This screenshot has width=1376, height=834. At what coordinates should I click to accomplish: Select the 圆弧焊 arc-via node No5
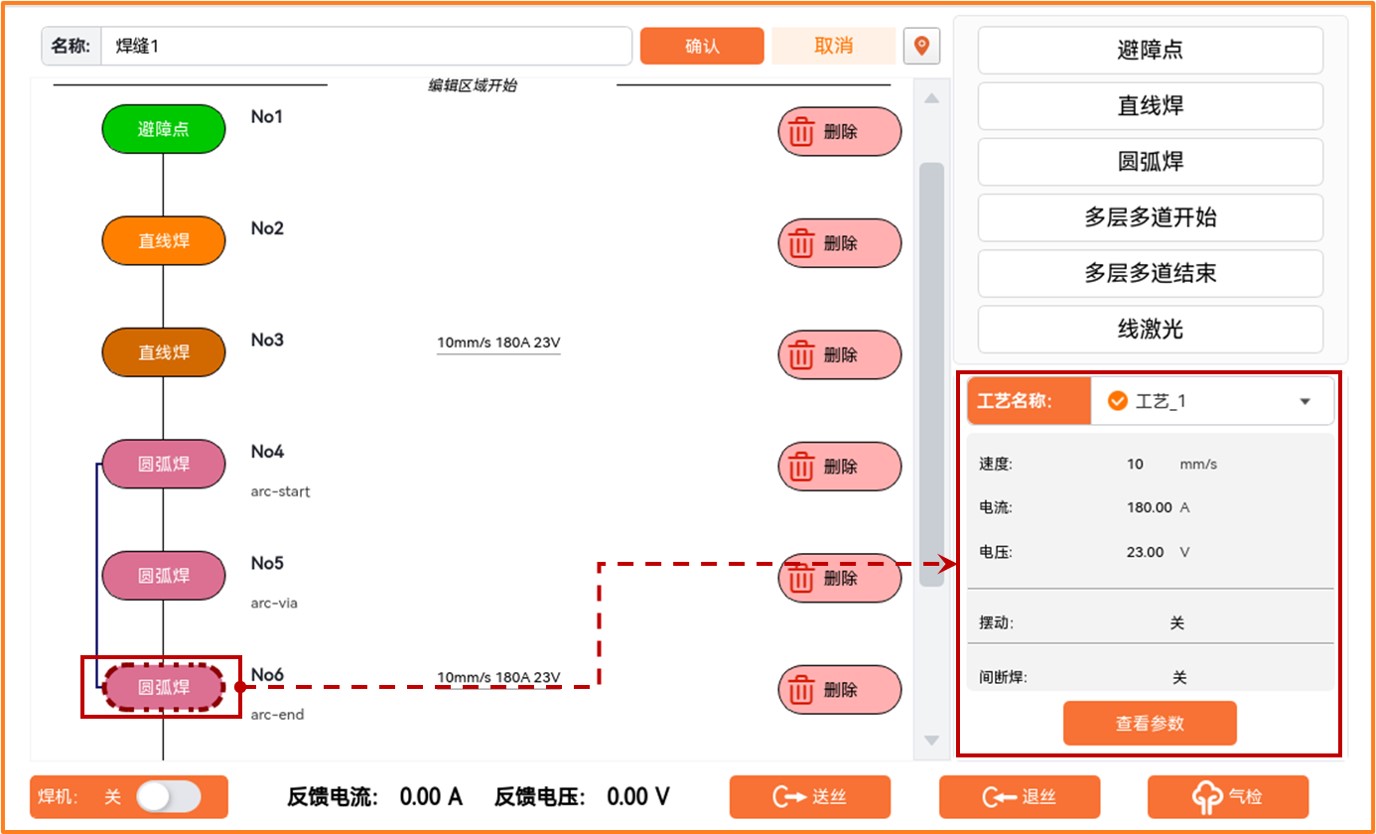pos(164,576)
